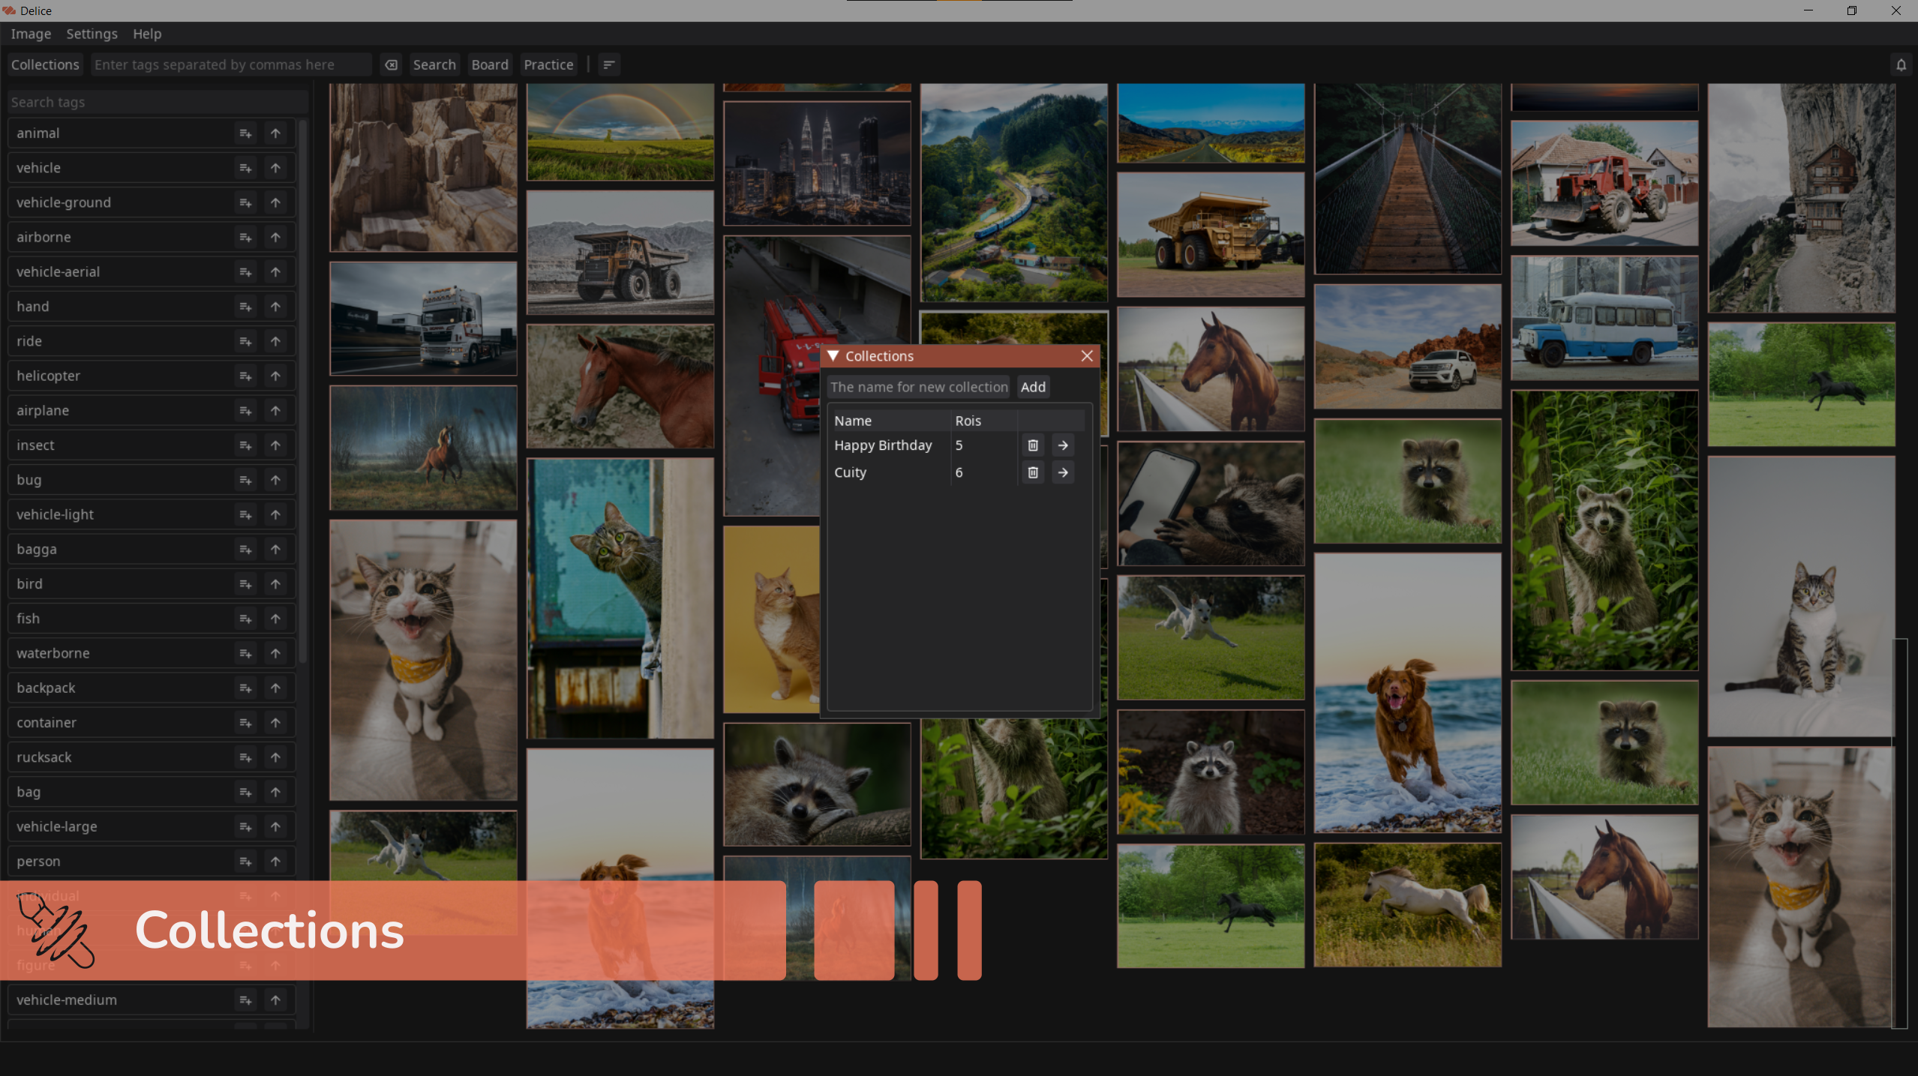Click the tag list vertical scrollbar

(303, 390)
